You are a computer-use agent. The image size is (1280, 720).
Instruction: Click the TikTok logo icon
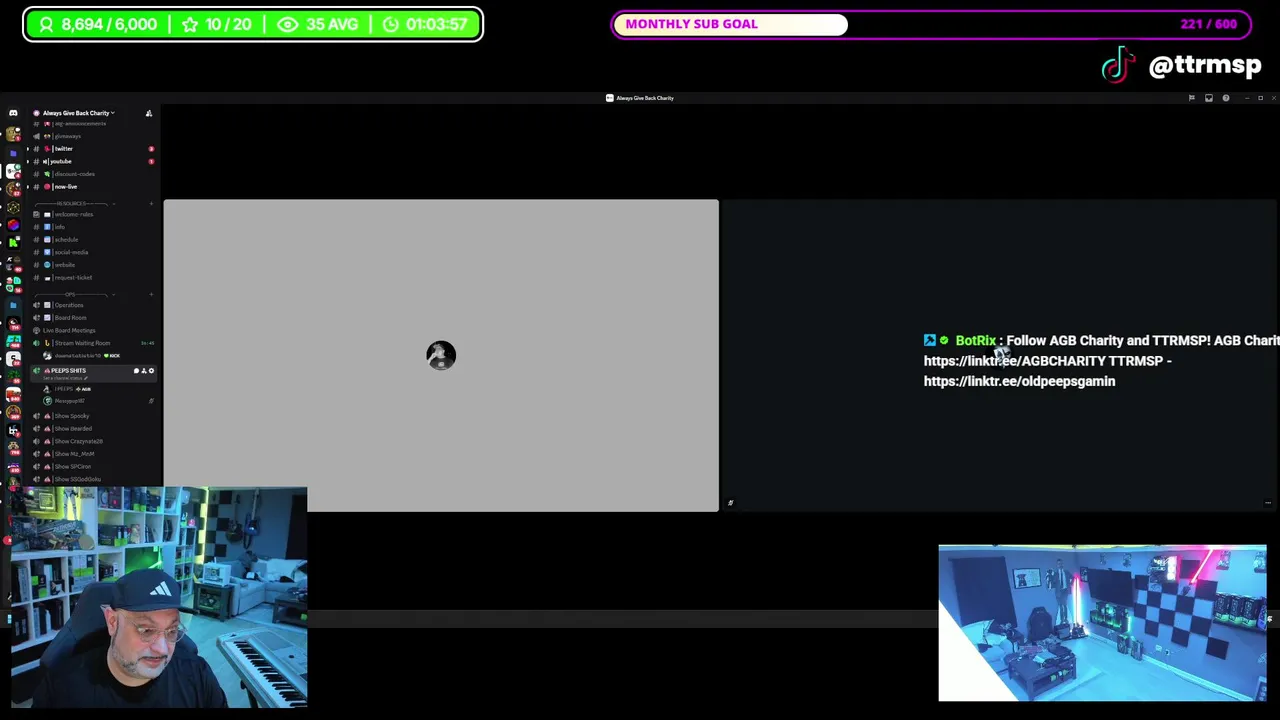click(1119, 65)
